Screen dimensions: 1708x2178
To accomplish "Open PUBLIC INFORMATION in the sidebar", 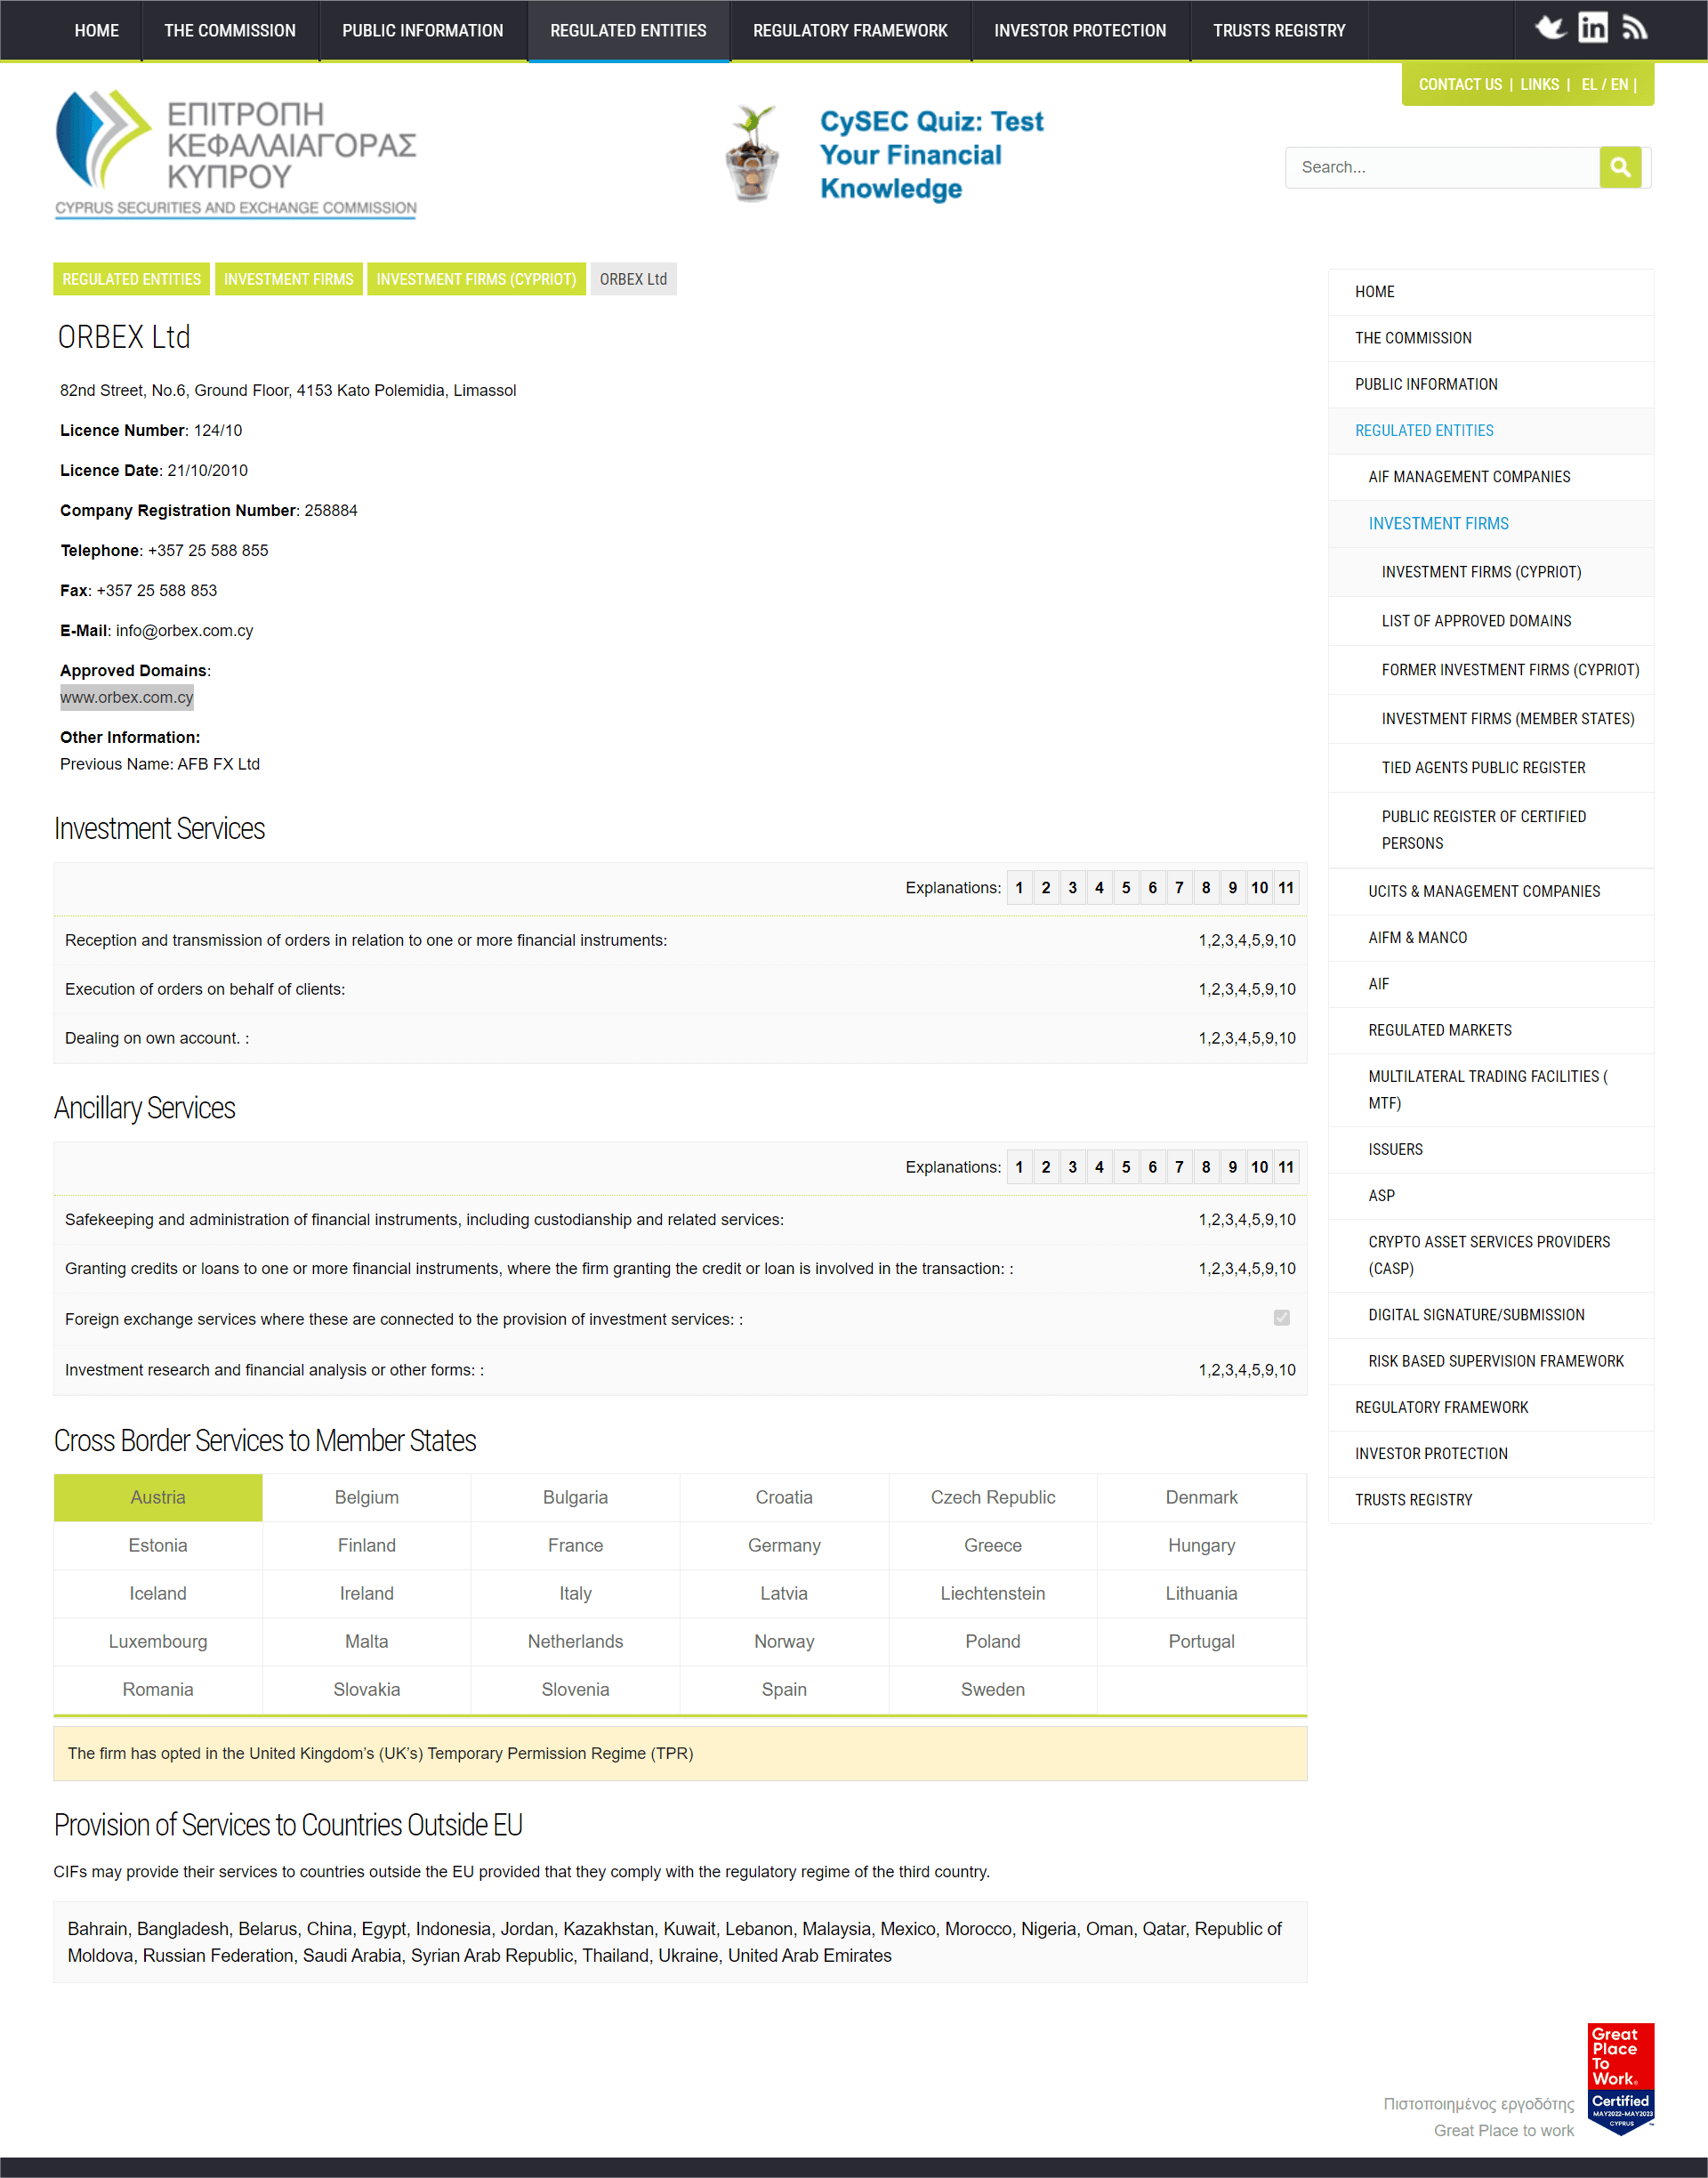I will point(1490,384).
